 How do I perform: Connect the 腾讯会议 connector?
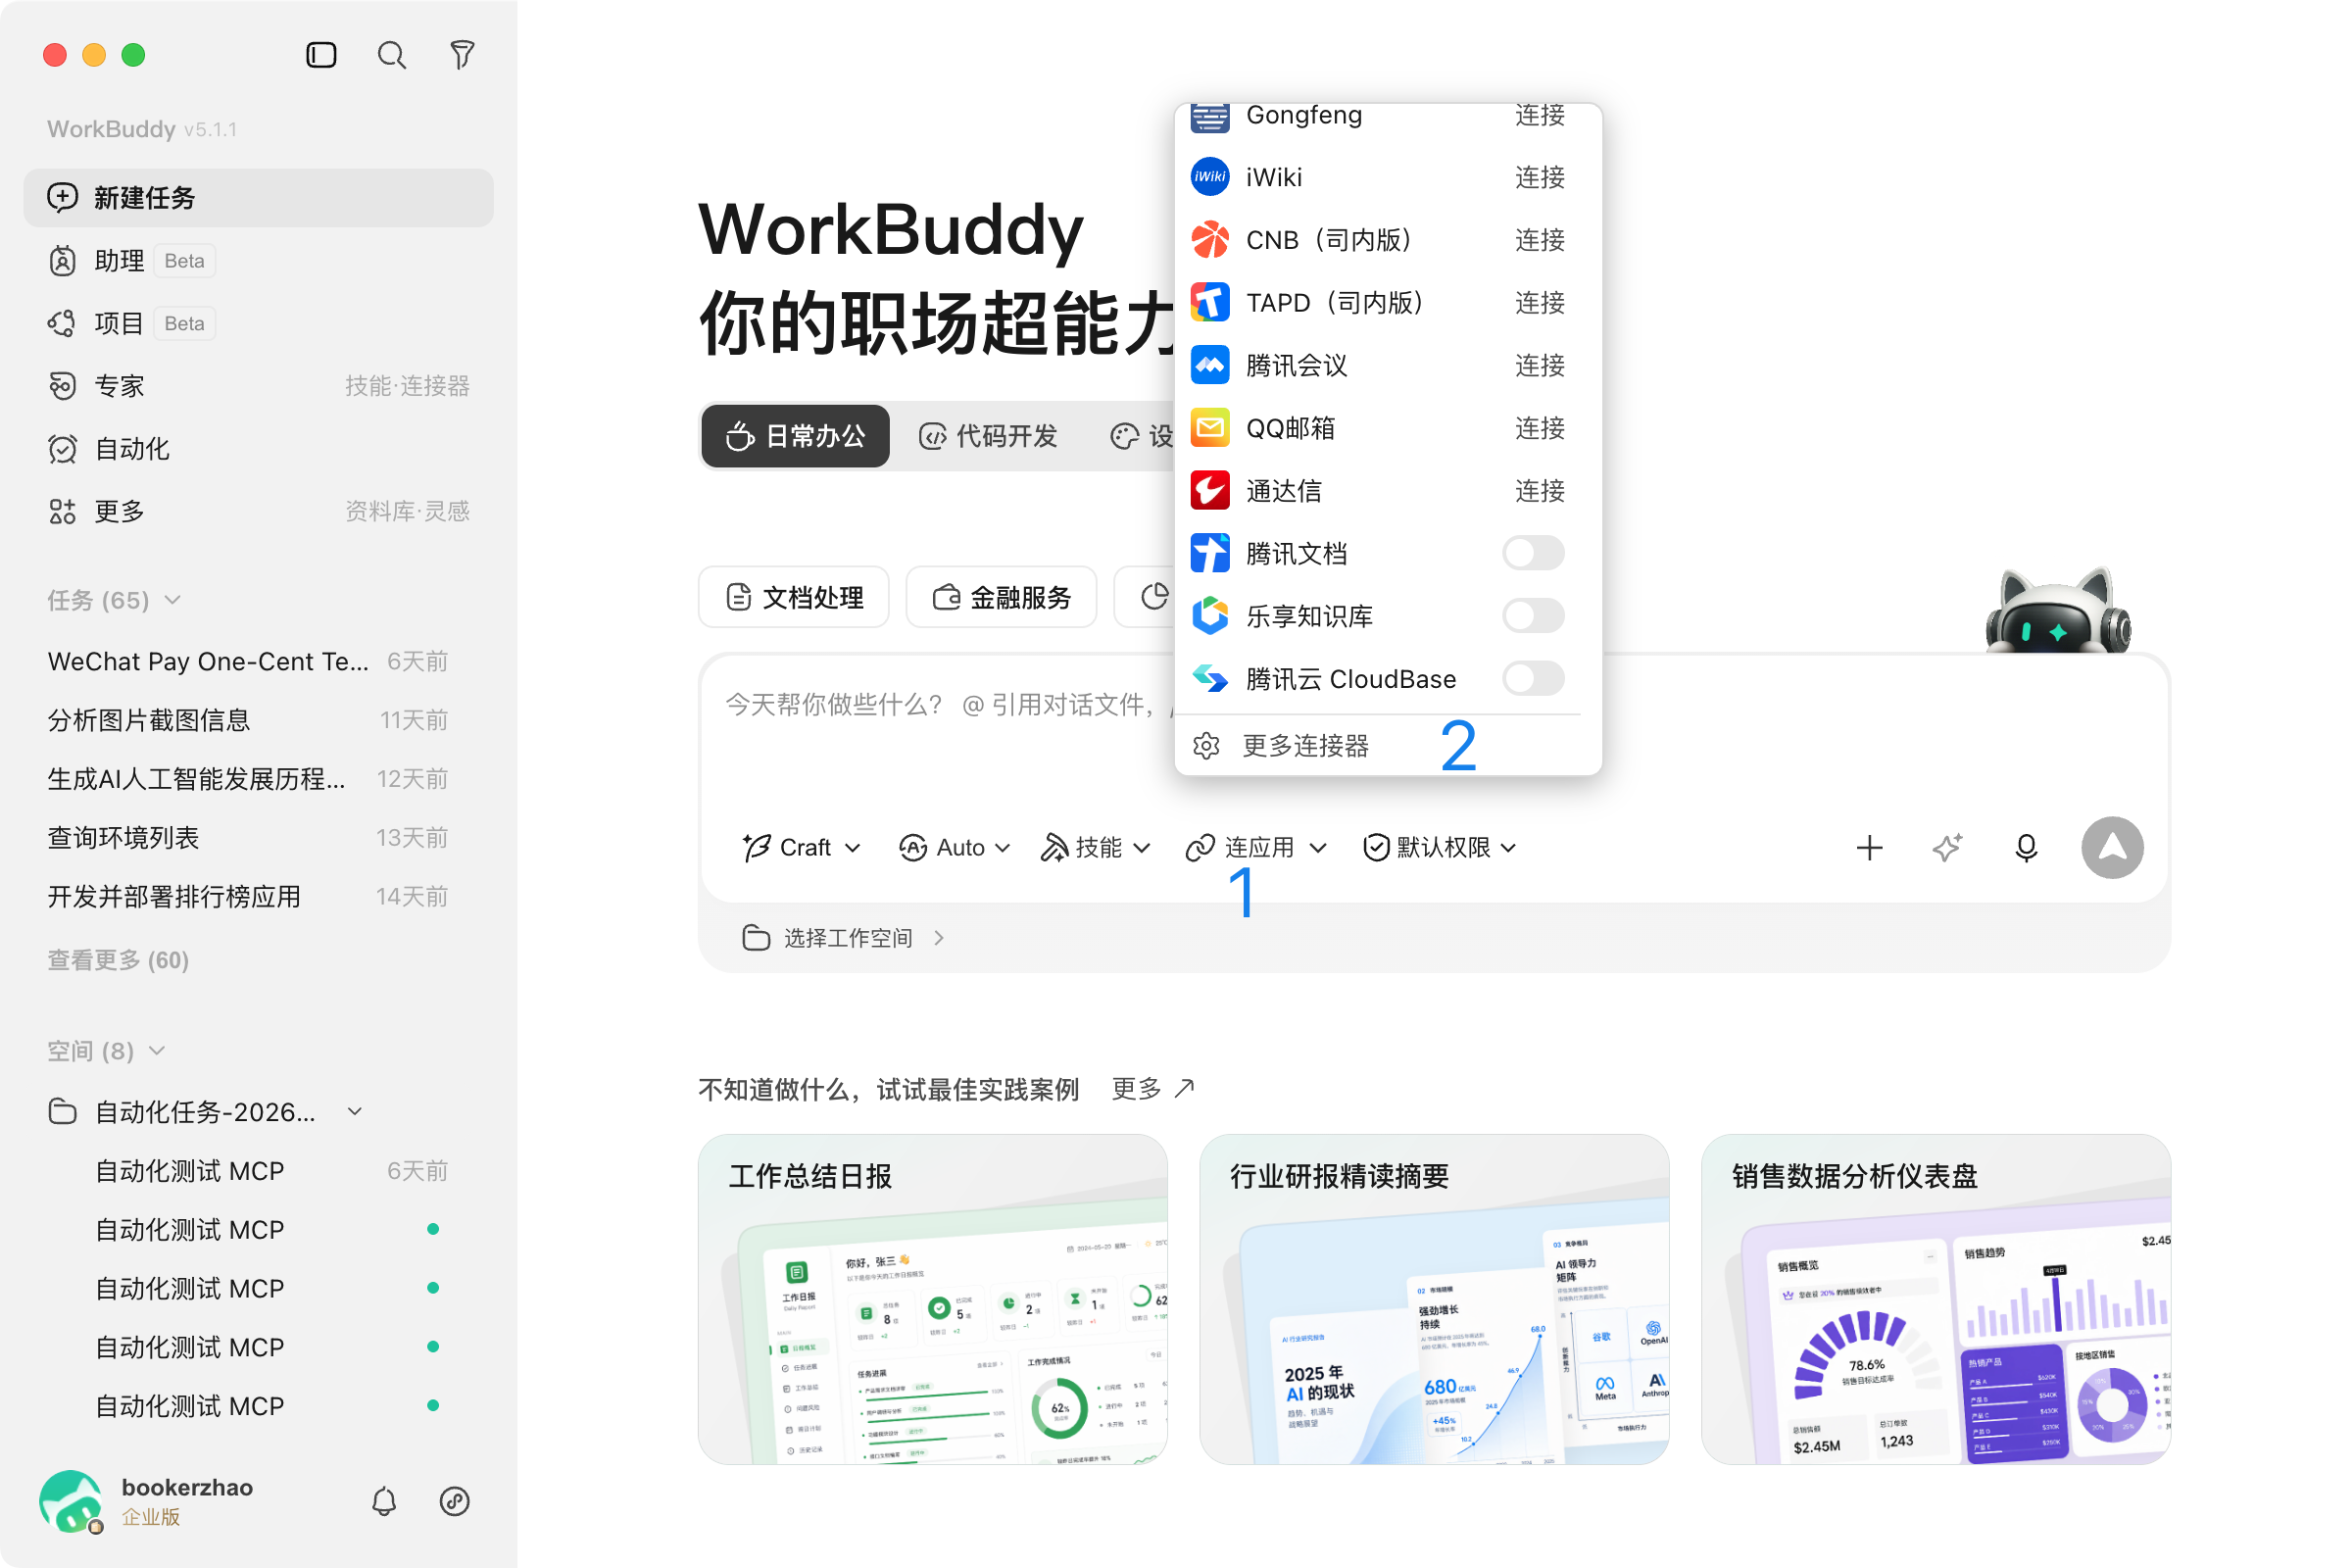tap(1540, 365)
